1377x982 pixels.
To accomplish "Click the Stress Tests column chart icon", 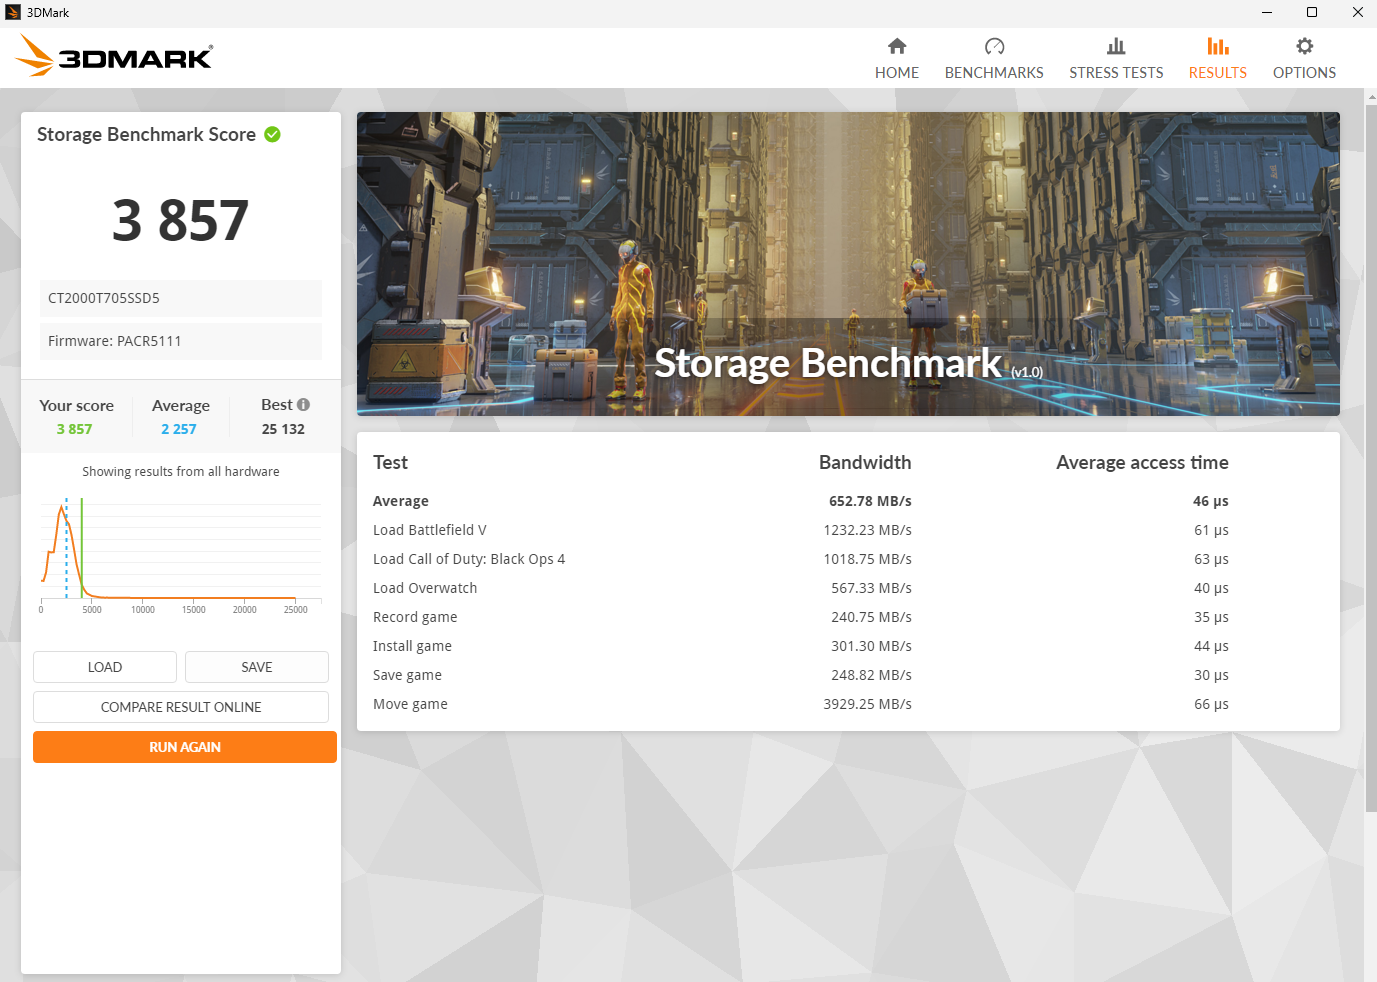I will point(1116,46).
